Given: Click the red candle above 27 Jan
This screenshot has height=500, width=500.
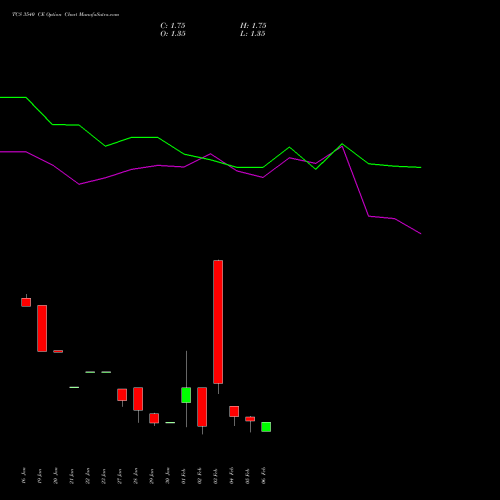Looking at the screenshot, I should (x=122, y=395).
